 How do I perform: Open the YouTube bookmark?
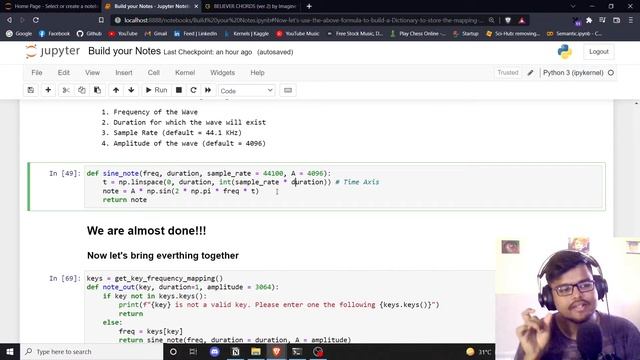(123, 33)
